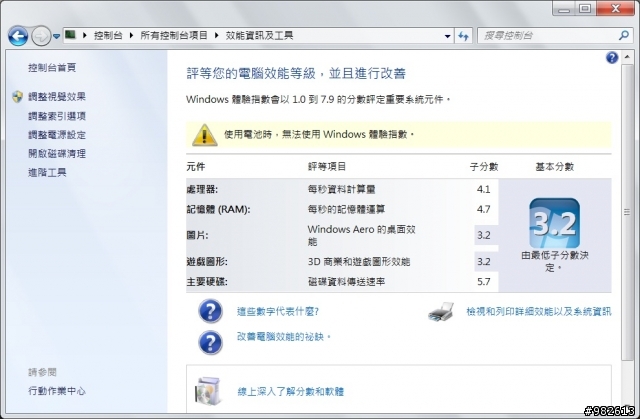The image size is (640, 419).
Task: Open 這些數字代表什麼? link
Action: click(x=278, y=312)
